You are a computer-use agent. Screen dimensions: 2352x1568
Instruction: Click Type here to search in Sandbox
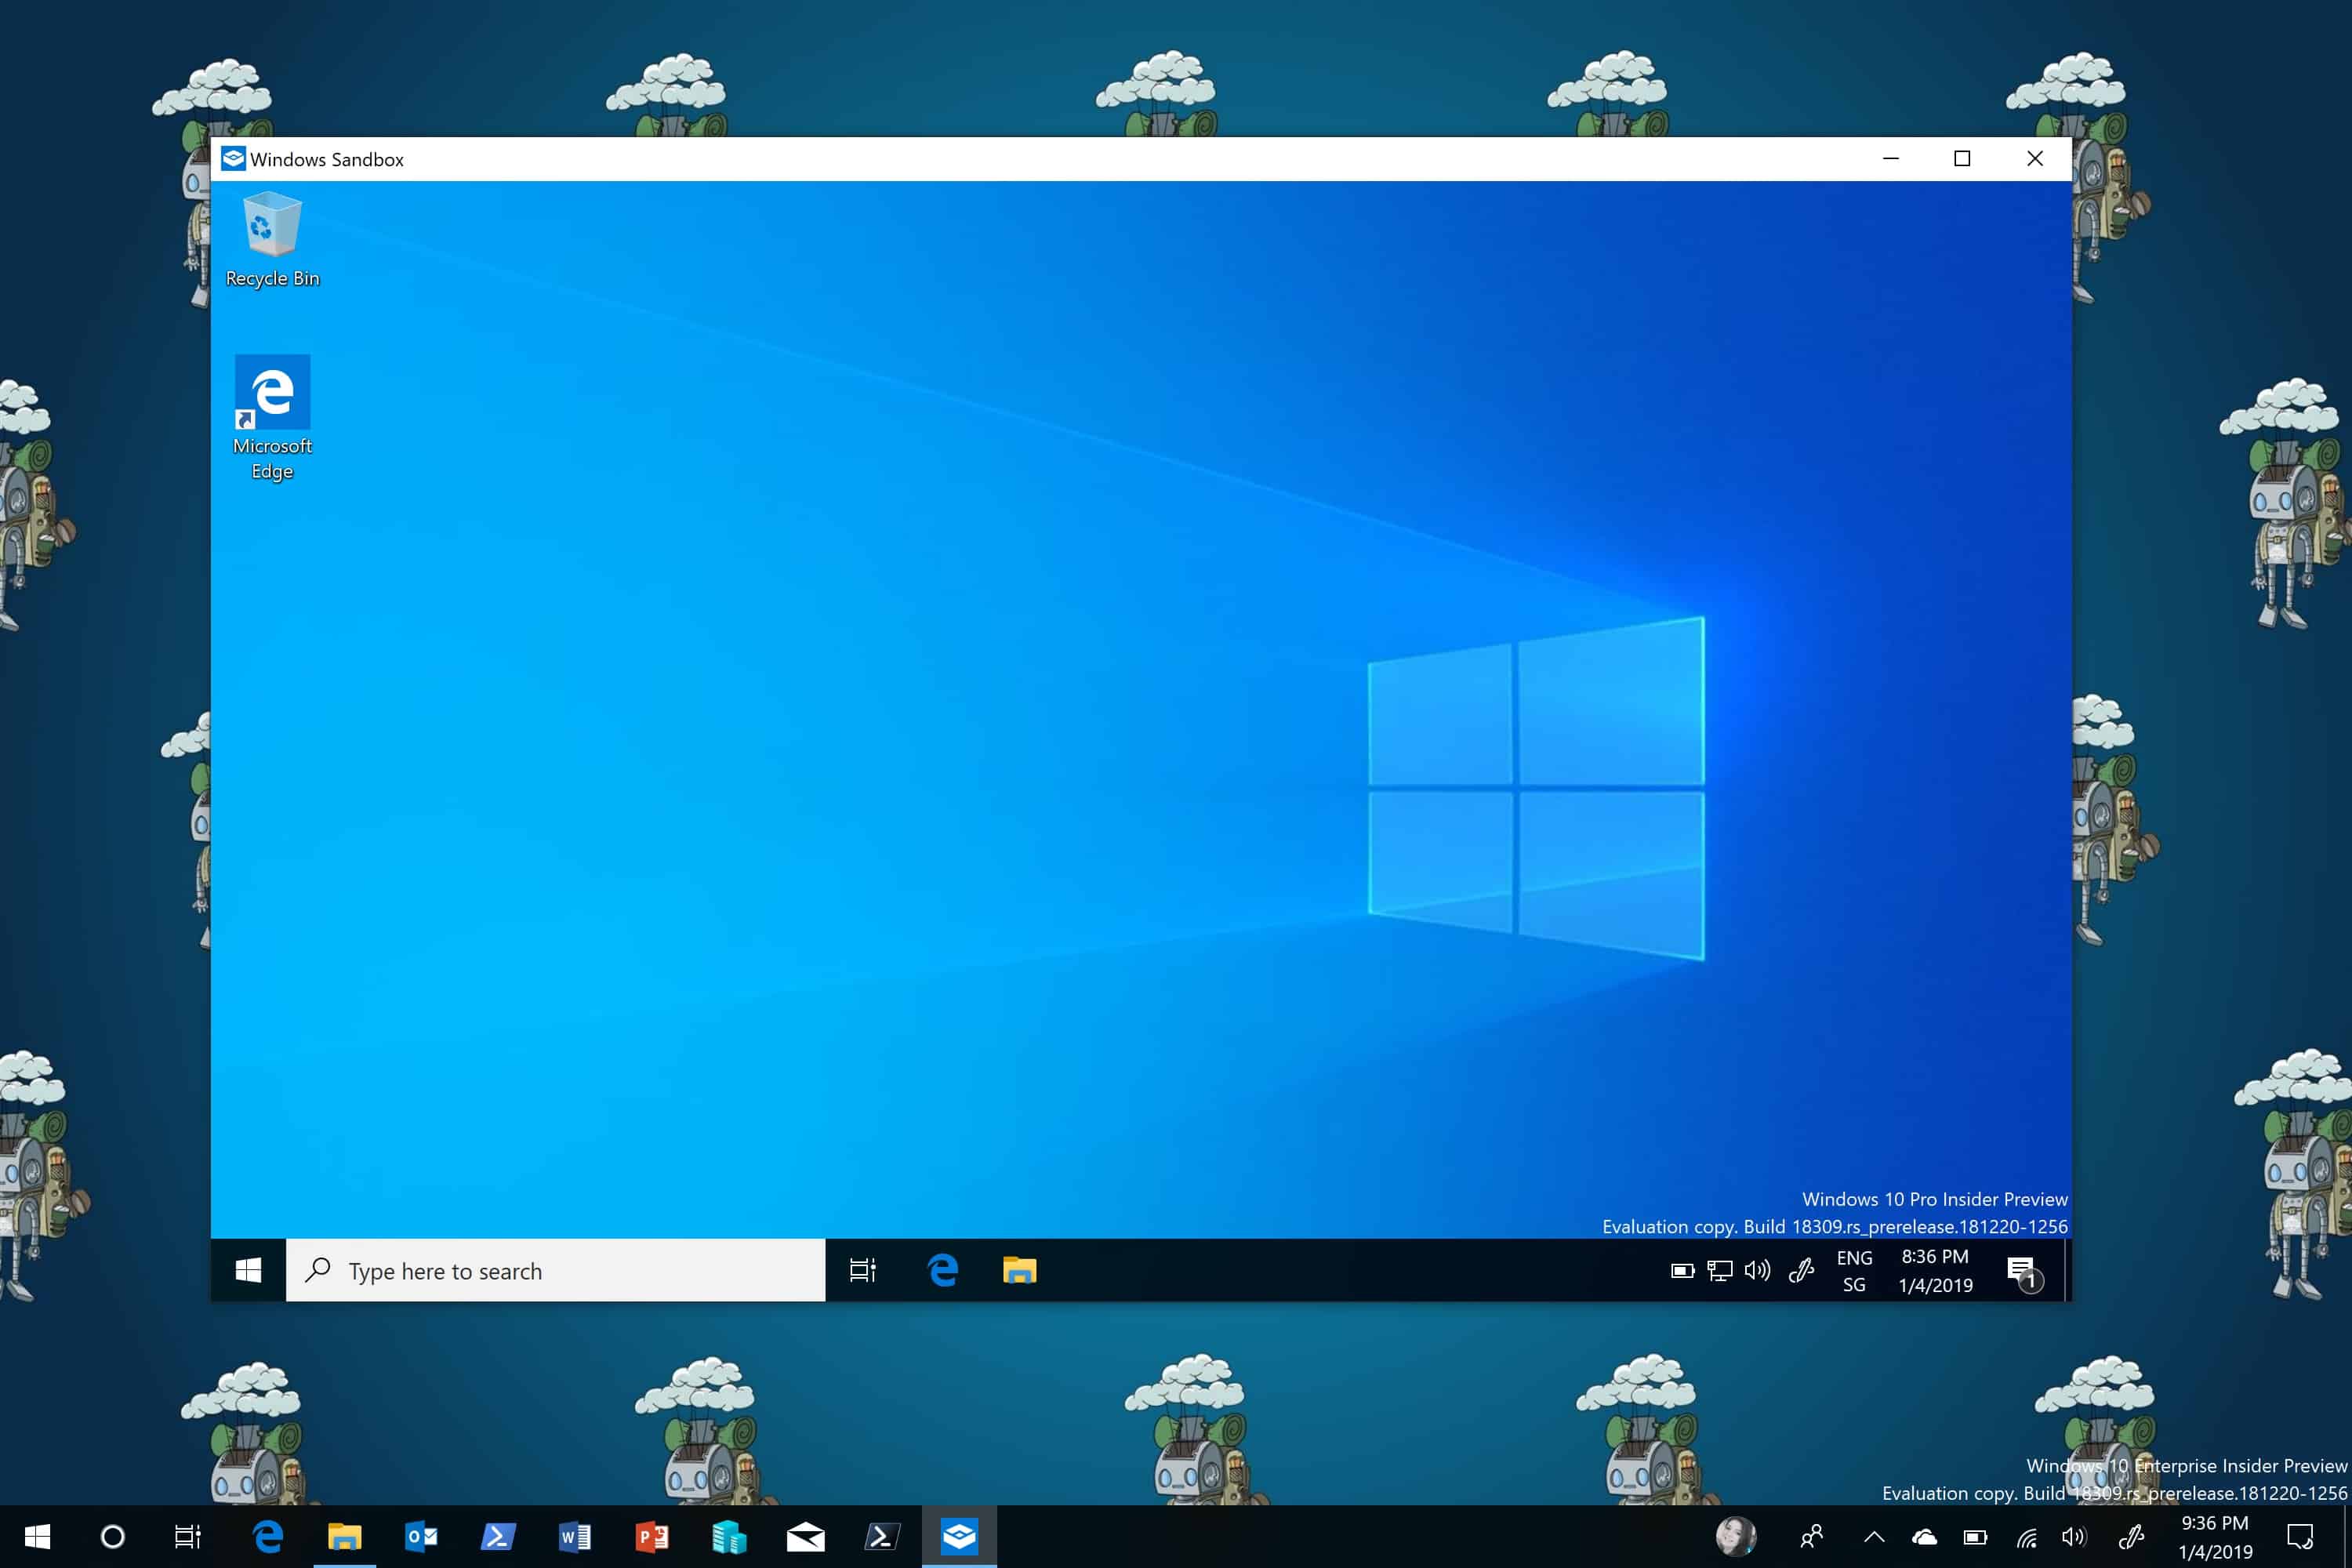click(x=553, y=1271)
